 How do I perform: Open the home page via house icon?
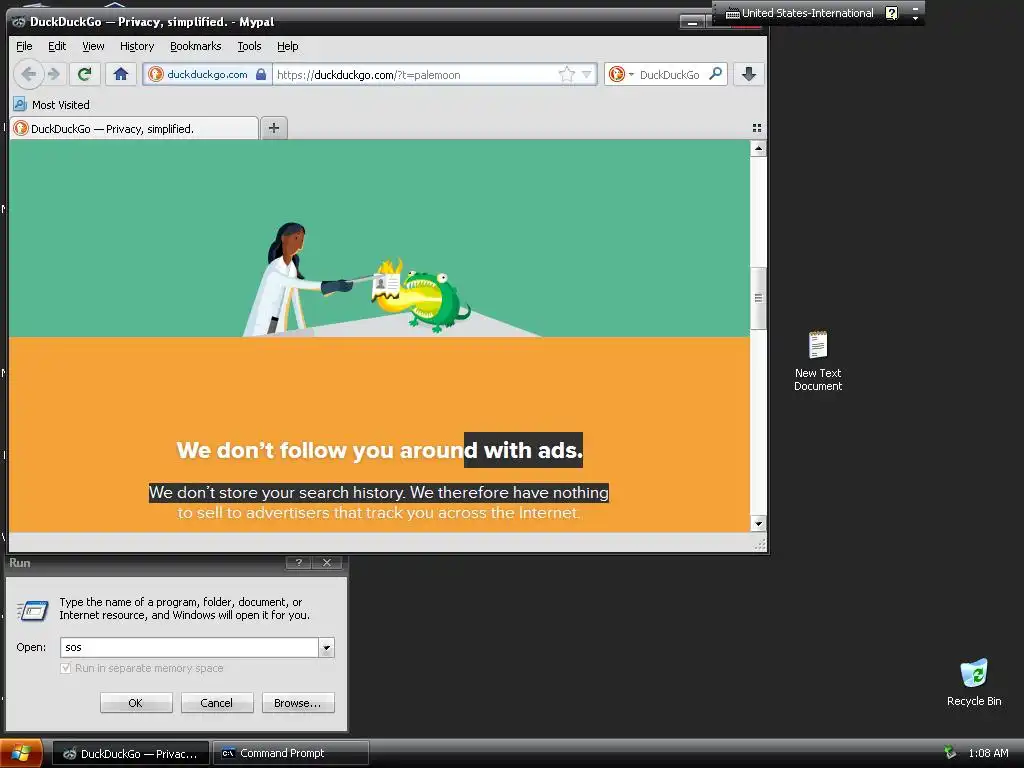[121, 74]
